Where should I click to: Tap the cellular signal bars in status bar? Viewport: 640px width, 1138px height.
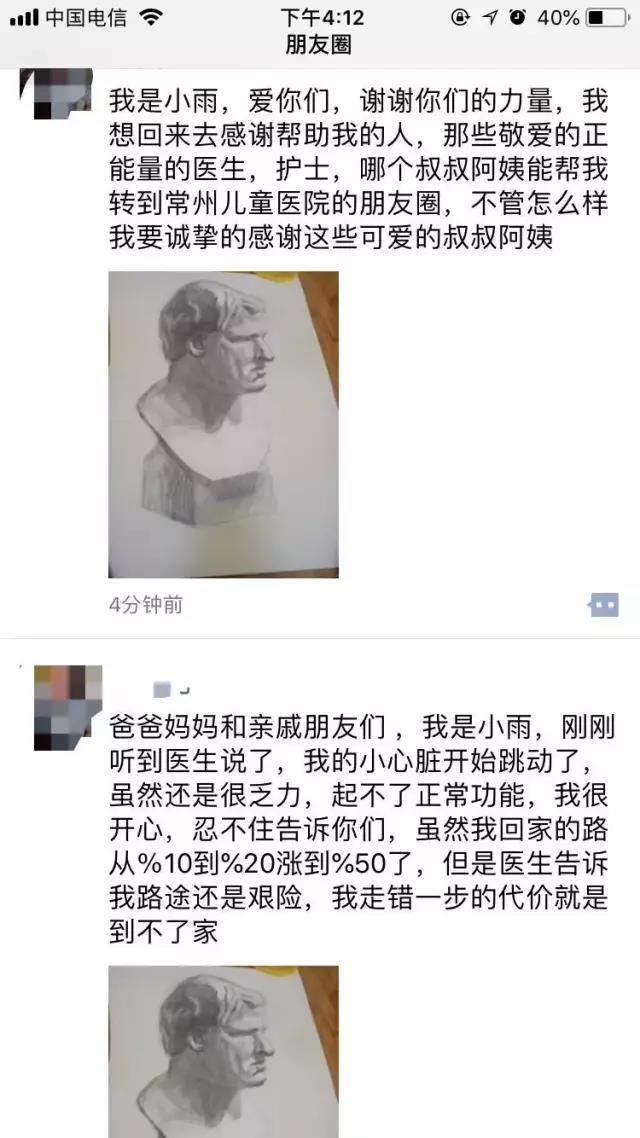coord(24,18)
